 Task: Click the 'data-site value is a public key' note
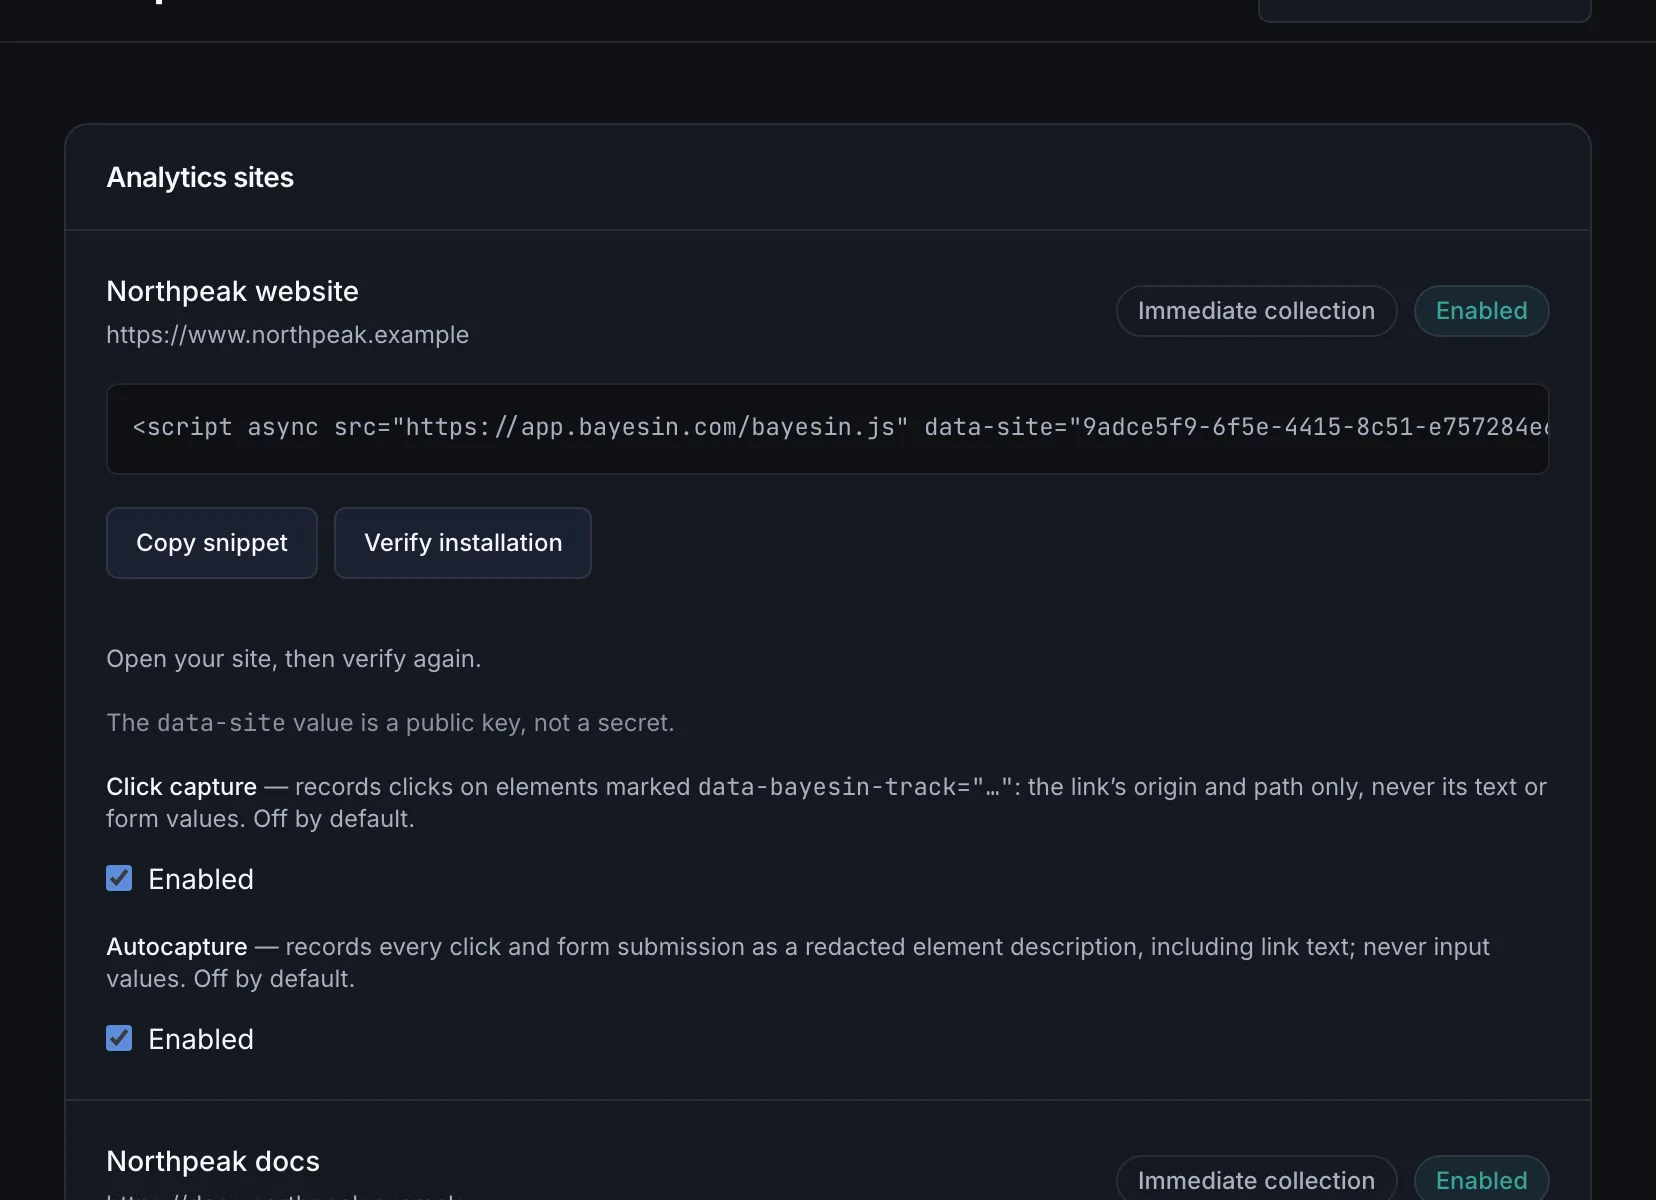pyautogui.click(x=390, y=723)
